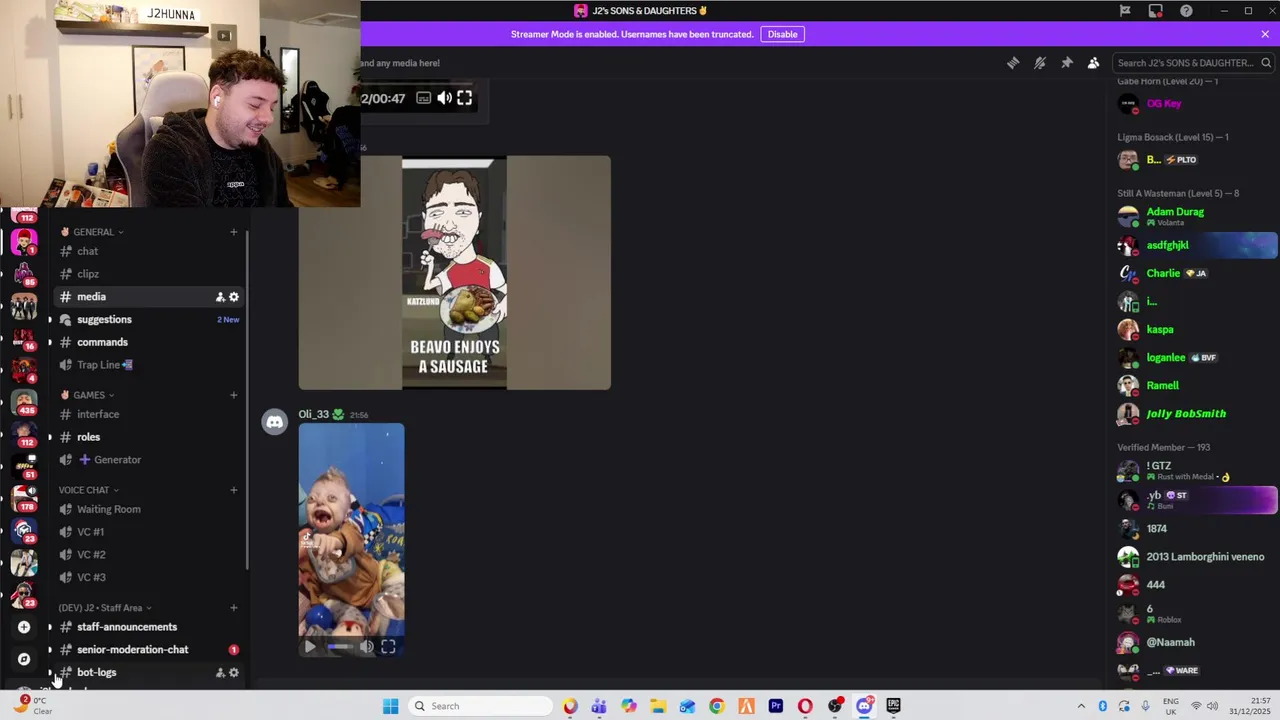Focus the Search J2's SONS & DAUGHTERS field
This screenshot has width=1280, height=720.
pyautogui.click(x=1194, y=63)
